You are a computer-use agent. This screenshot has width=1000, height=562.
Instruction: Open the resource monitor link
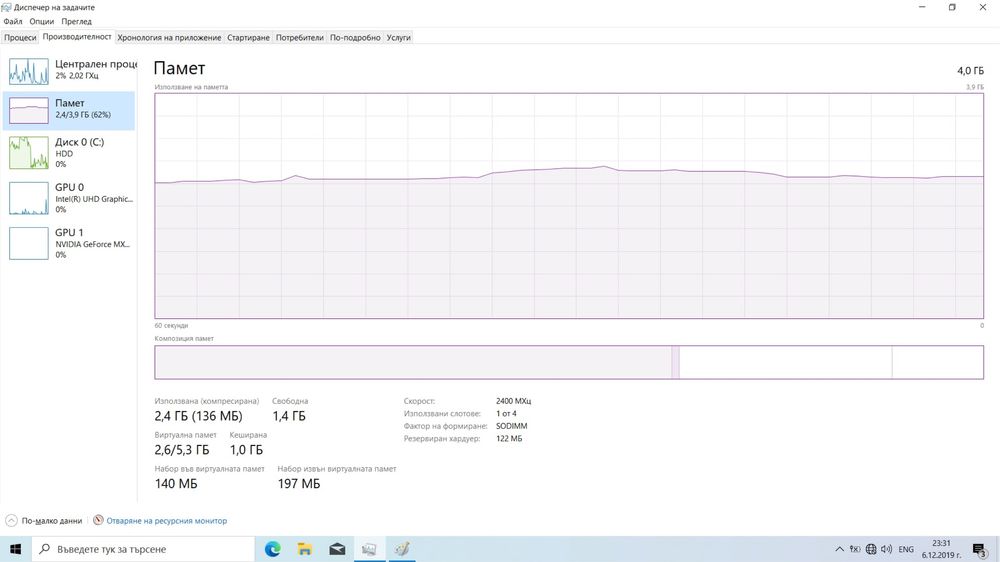(x=166, y=521)
